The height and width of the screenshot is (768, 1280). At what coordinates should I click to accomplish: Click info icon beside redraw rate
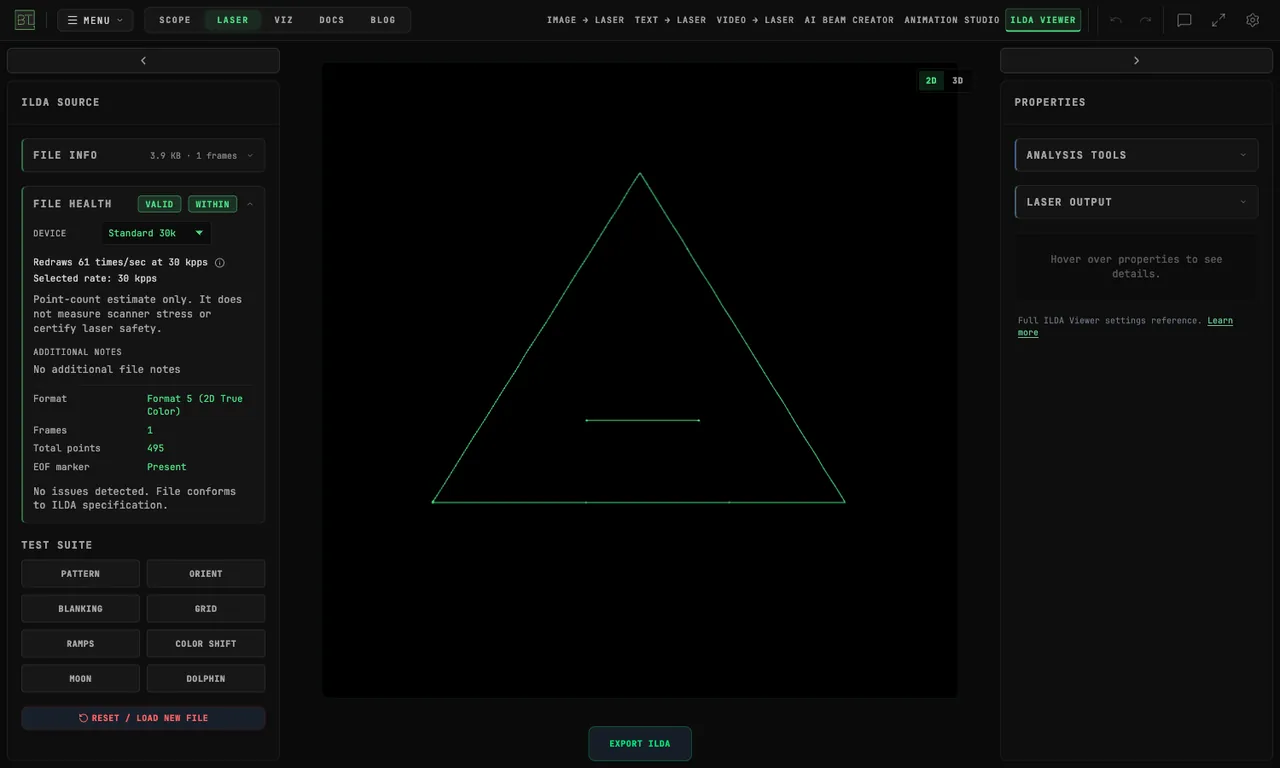click(220, 263)
